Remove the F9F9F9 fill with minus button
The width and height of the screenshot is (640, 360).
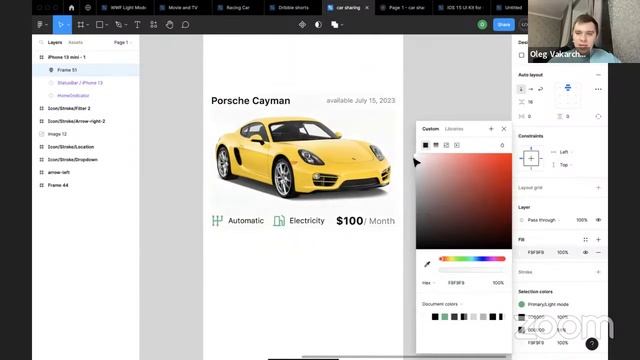[x=598, y=253]
